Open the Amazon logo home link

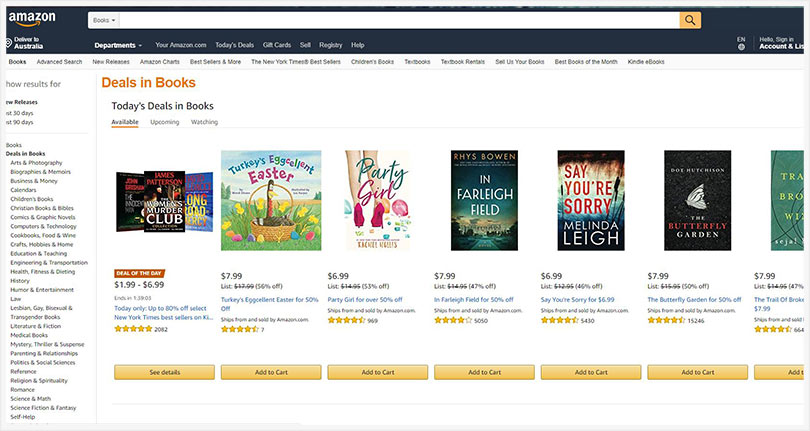32,19
